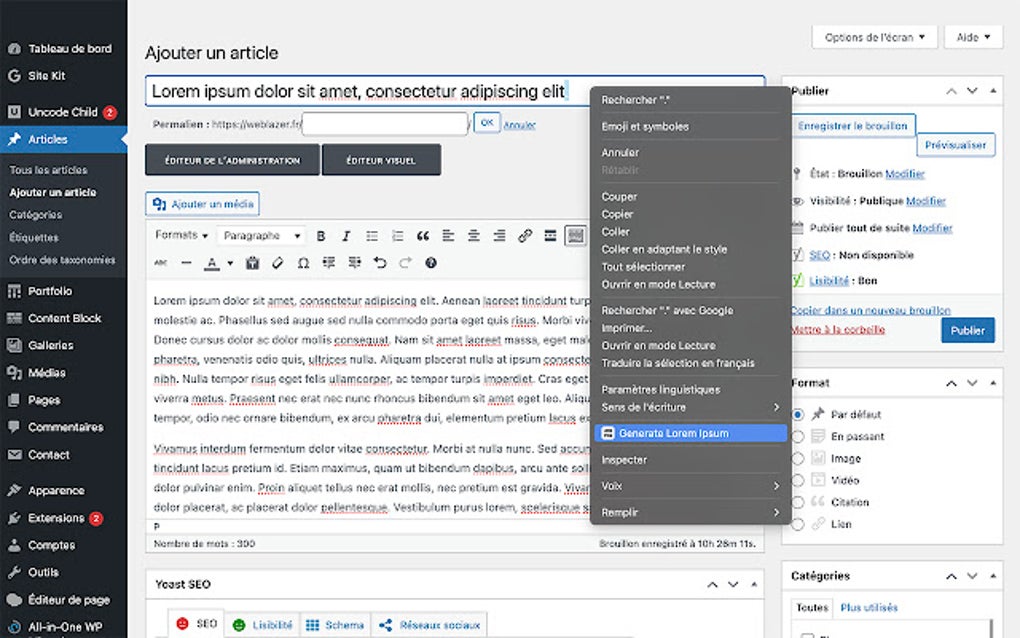Open Mettre à la corbeille link
Viewport: 1020px width, 638px height.
(x=838, y=328)
